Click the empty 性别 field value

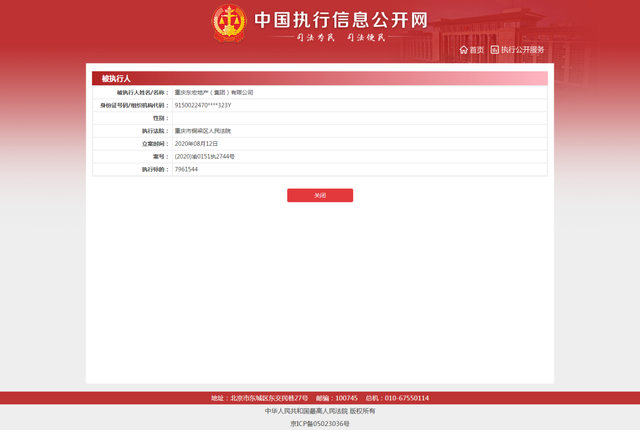[x=360, y=118]
